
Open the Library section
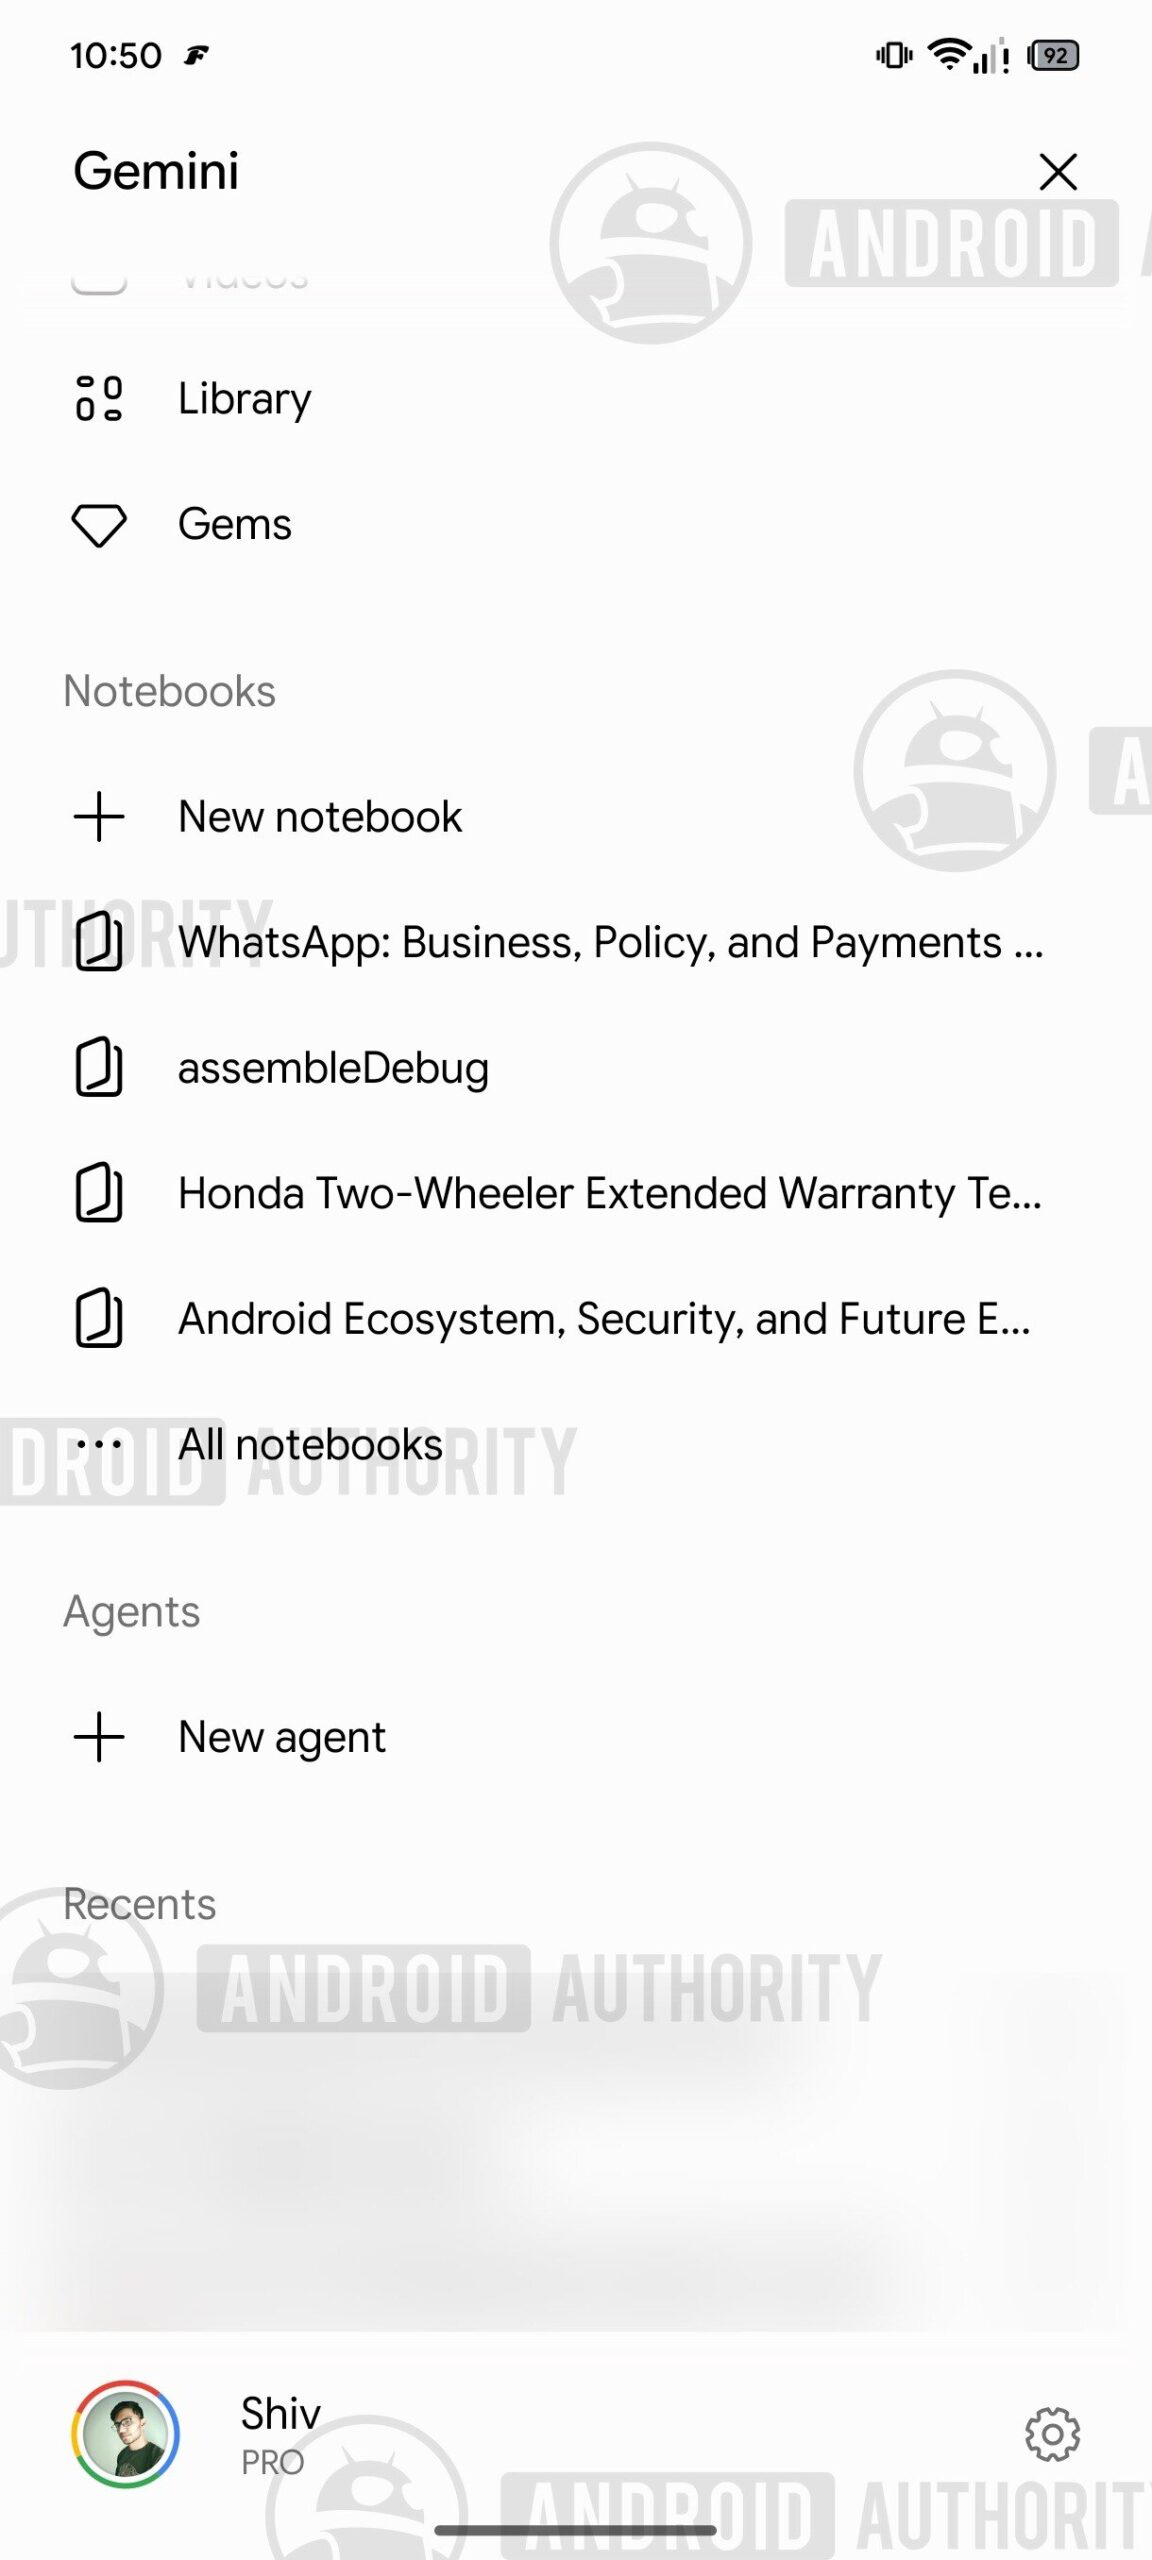coord(576,398)
